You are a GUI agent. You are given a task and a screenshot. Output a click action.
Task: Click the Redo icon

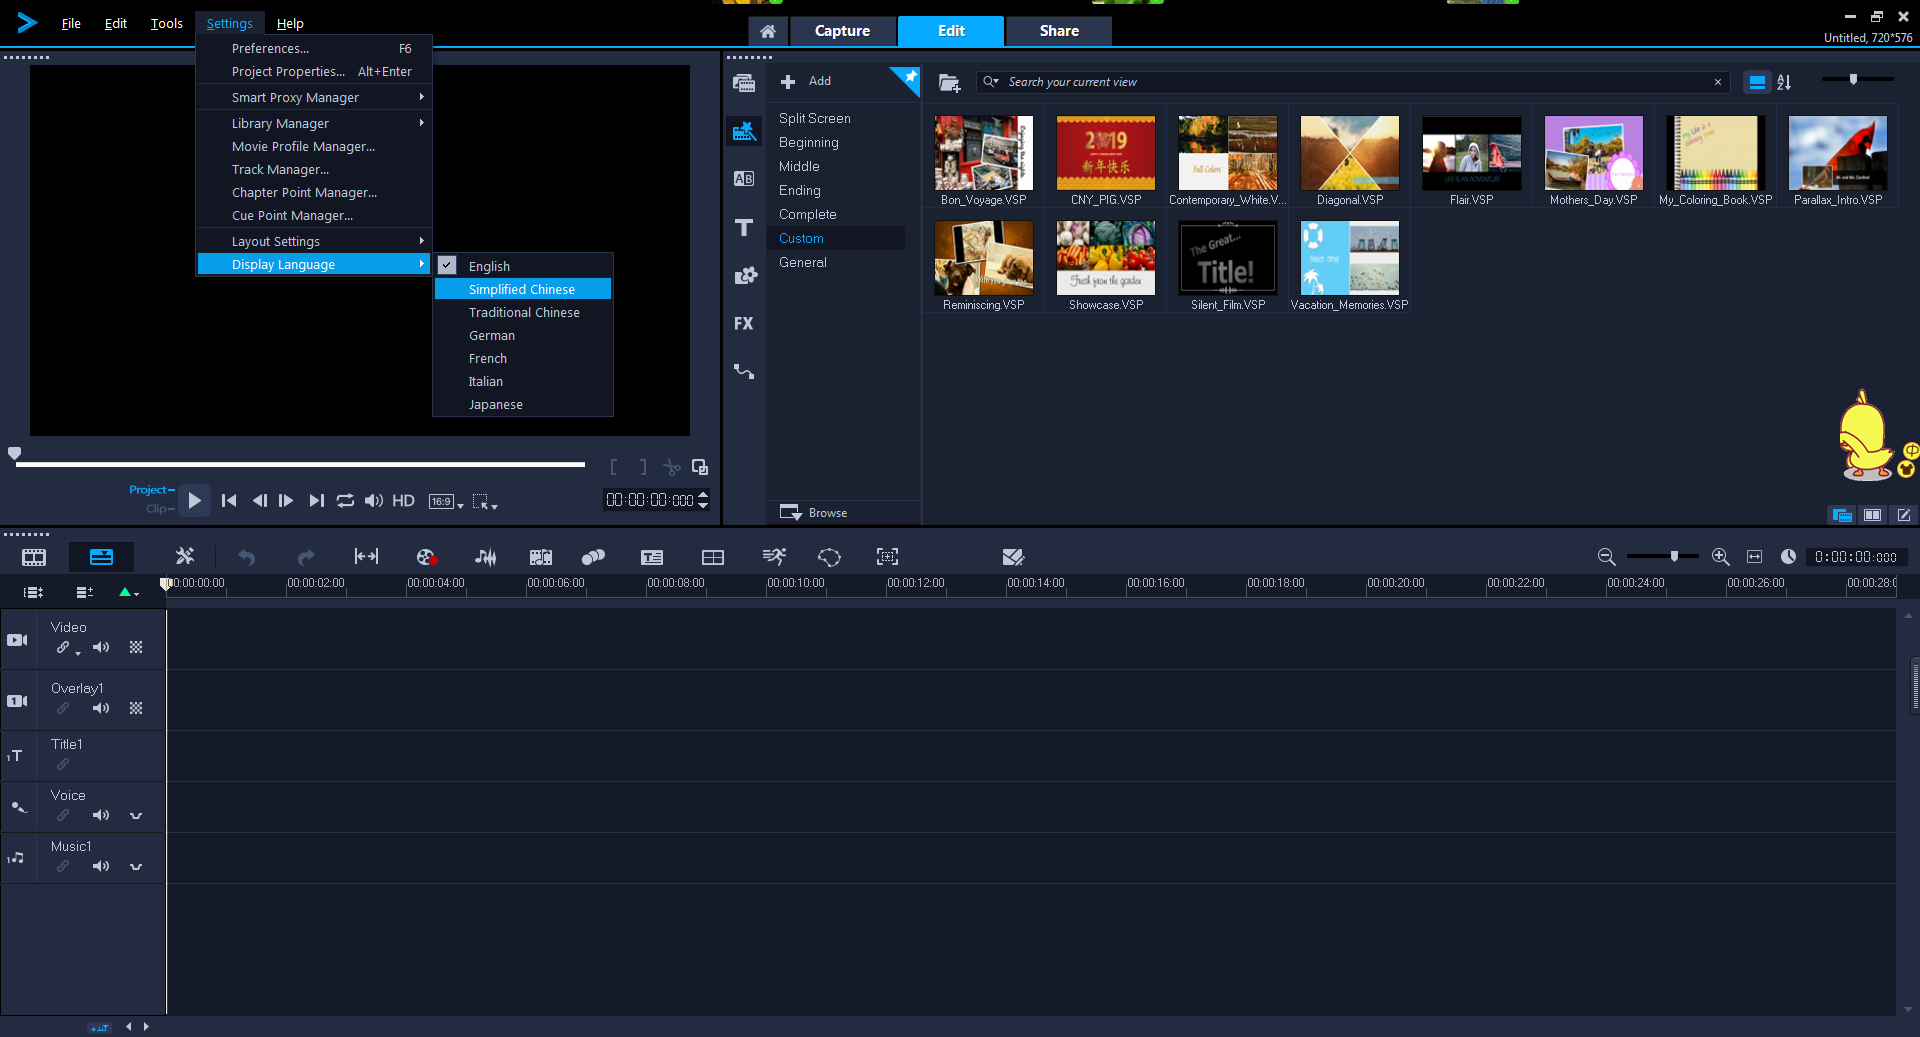coord(305,557)
